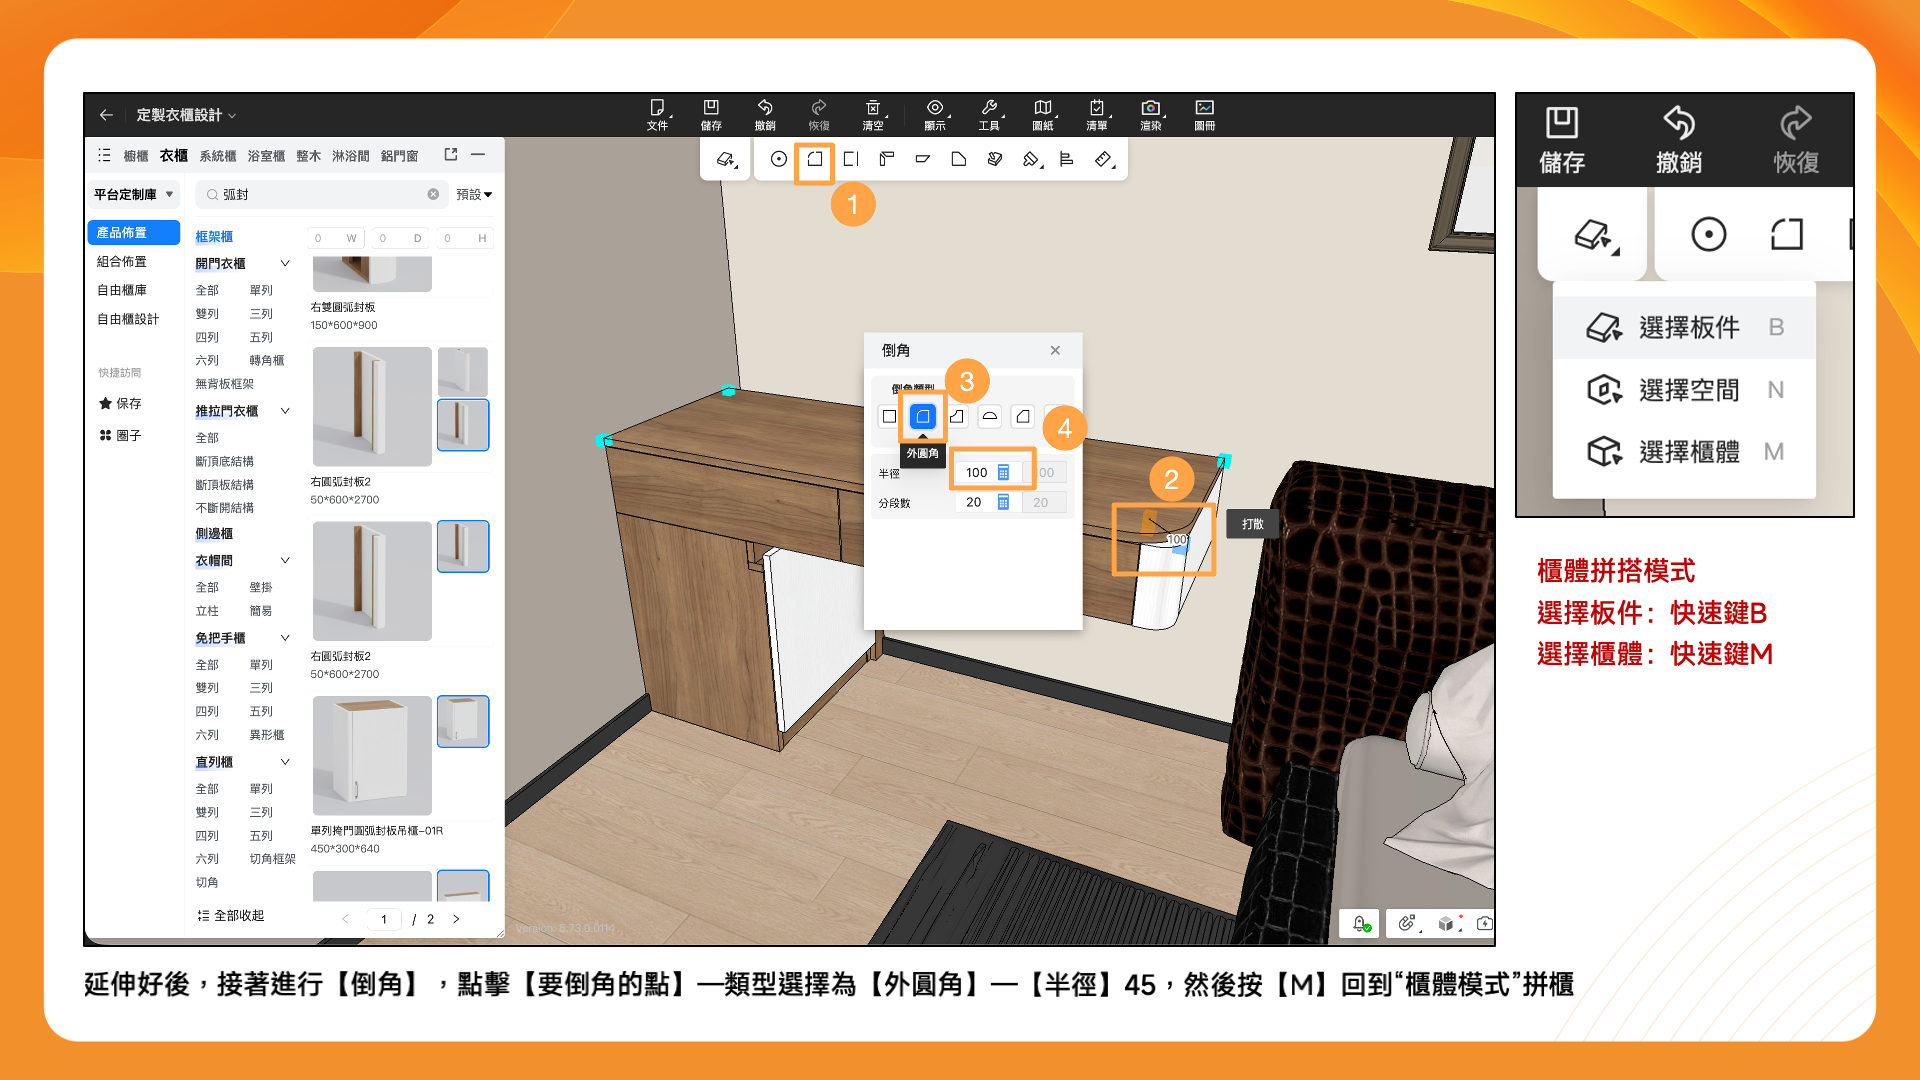Click the 渲染 render camera icon

pyautogui.click(x=1150, y=108)
